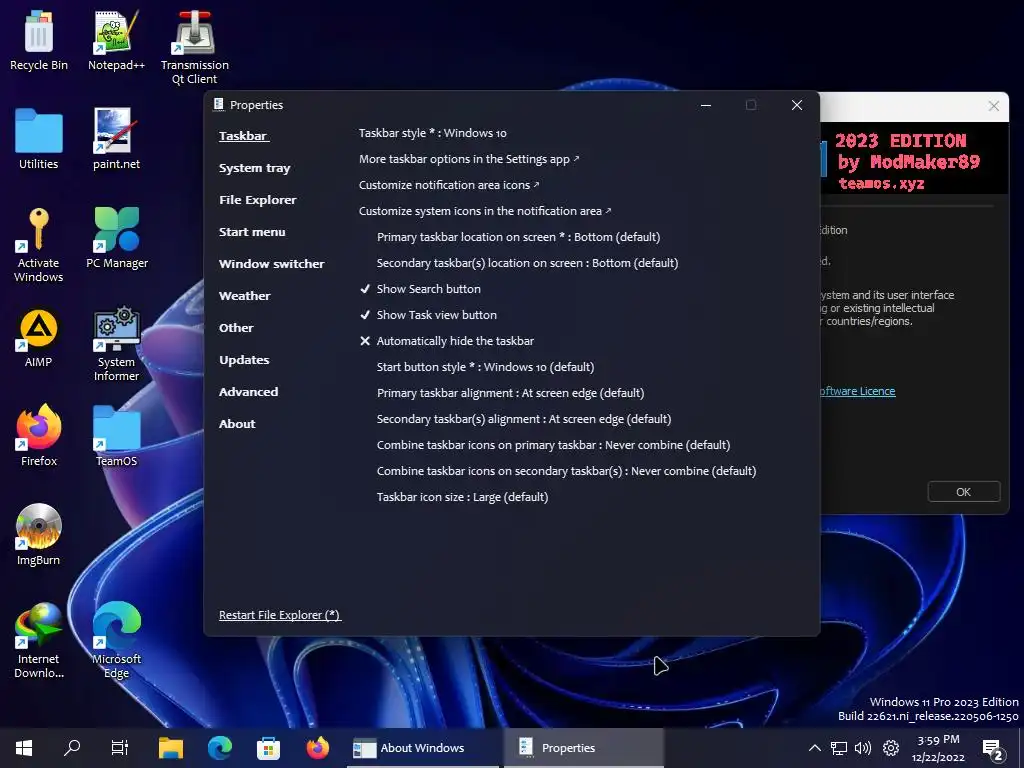Toggle Automatically hide the taskbar
1024x768 pixels.
[447, 341]
